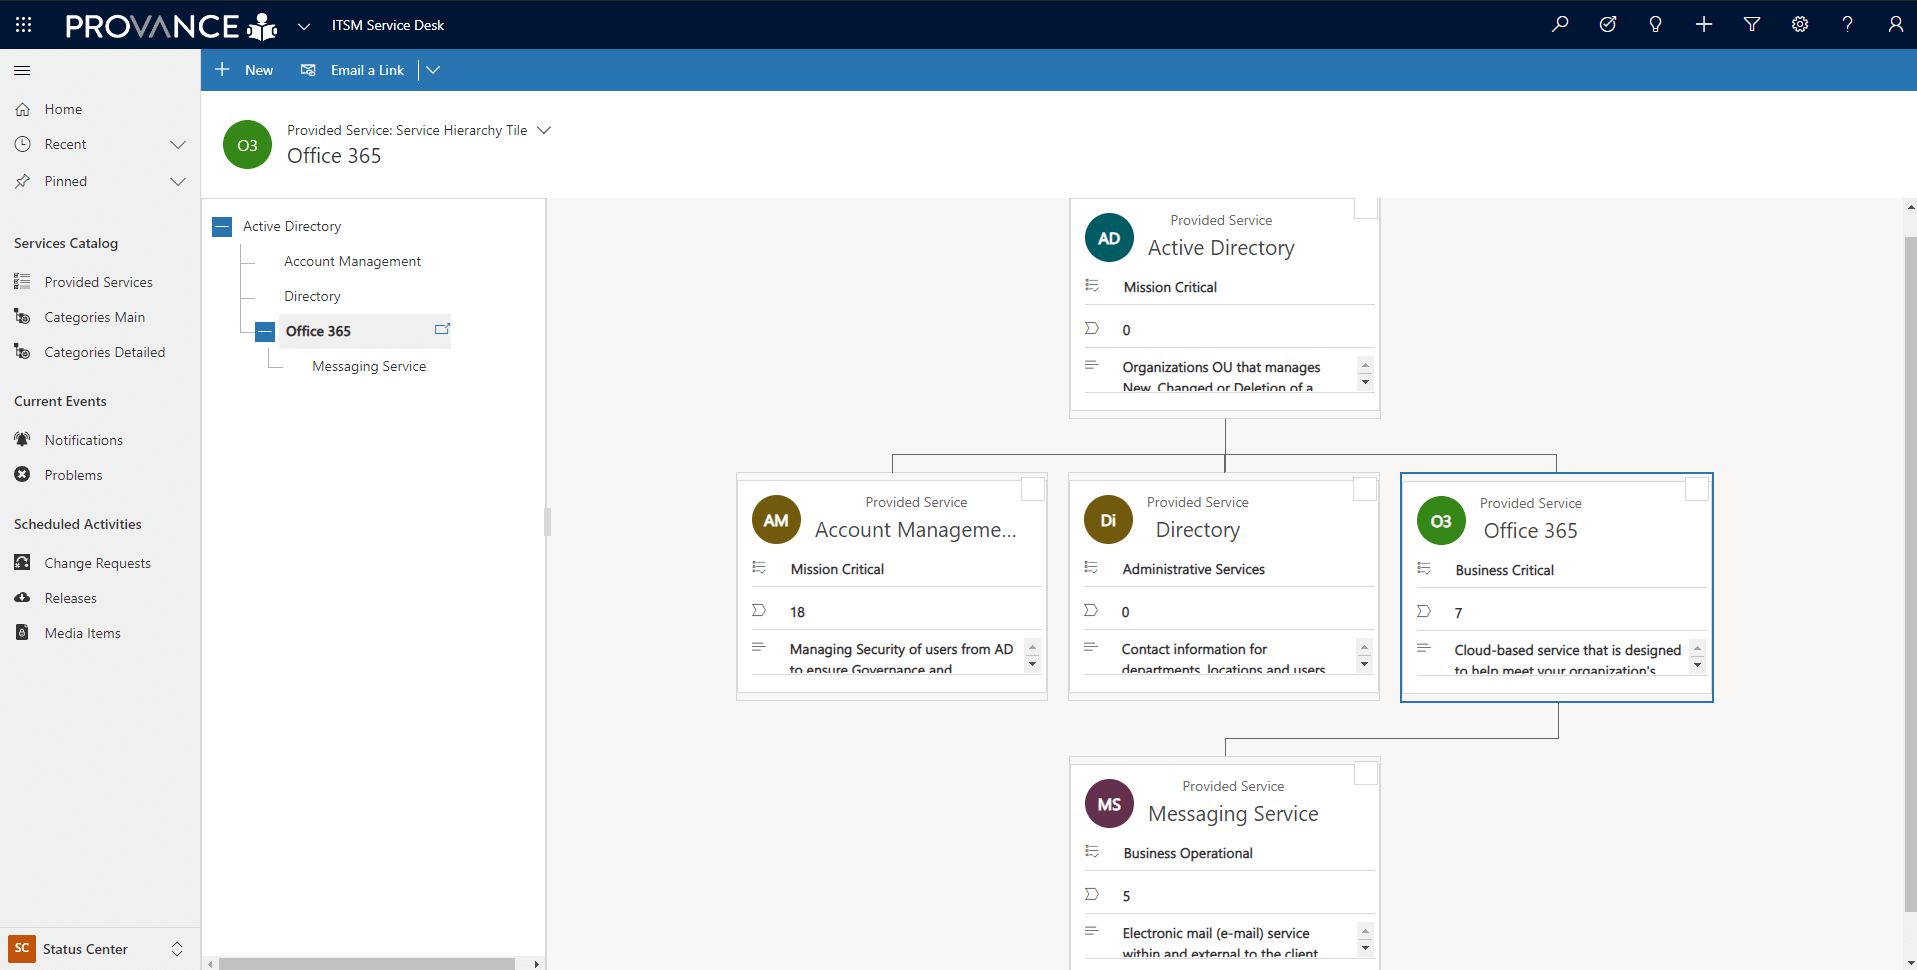Open advanced find filter icon
Viewport: 1917px width, 970px height.
(1752, 24)
